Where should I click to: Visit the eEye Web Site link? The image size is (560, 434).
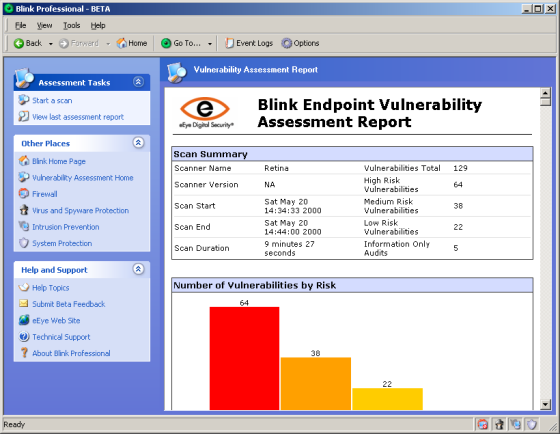tap(56, 321)
